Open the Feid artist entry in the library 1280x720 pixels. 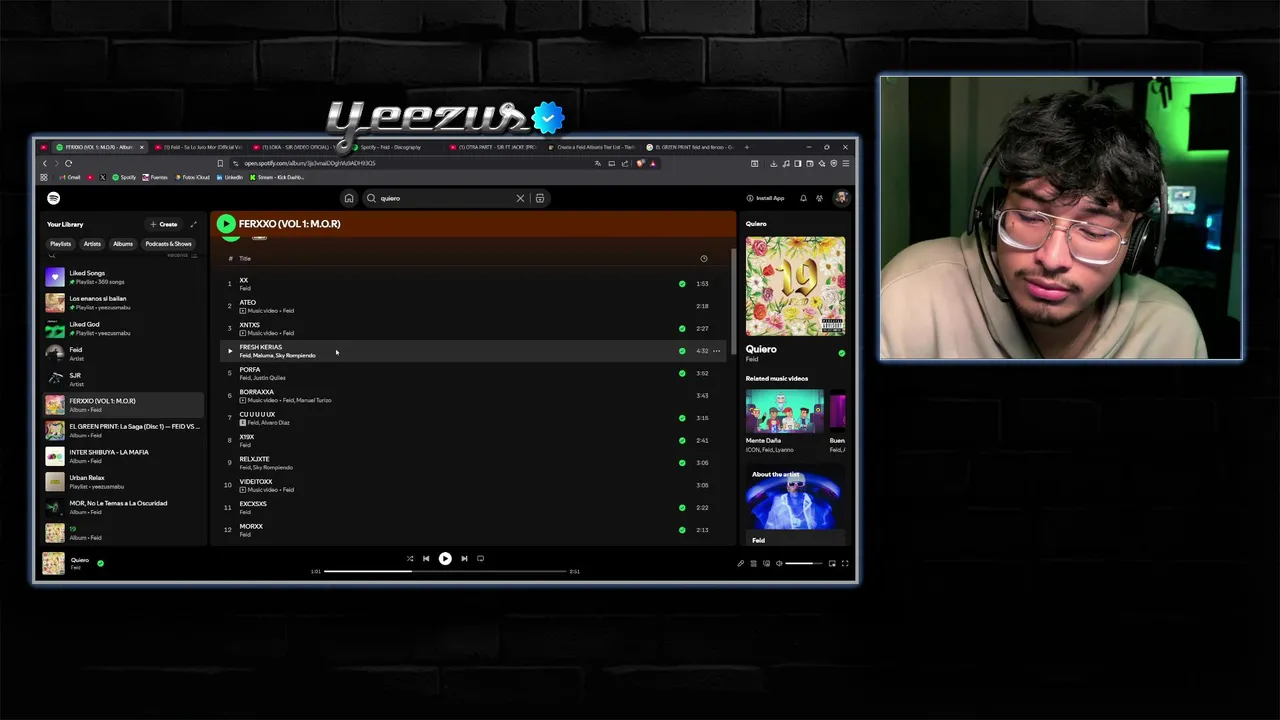coord(124,353)
